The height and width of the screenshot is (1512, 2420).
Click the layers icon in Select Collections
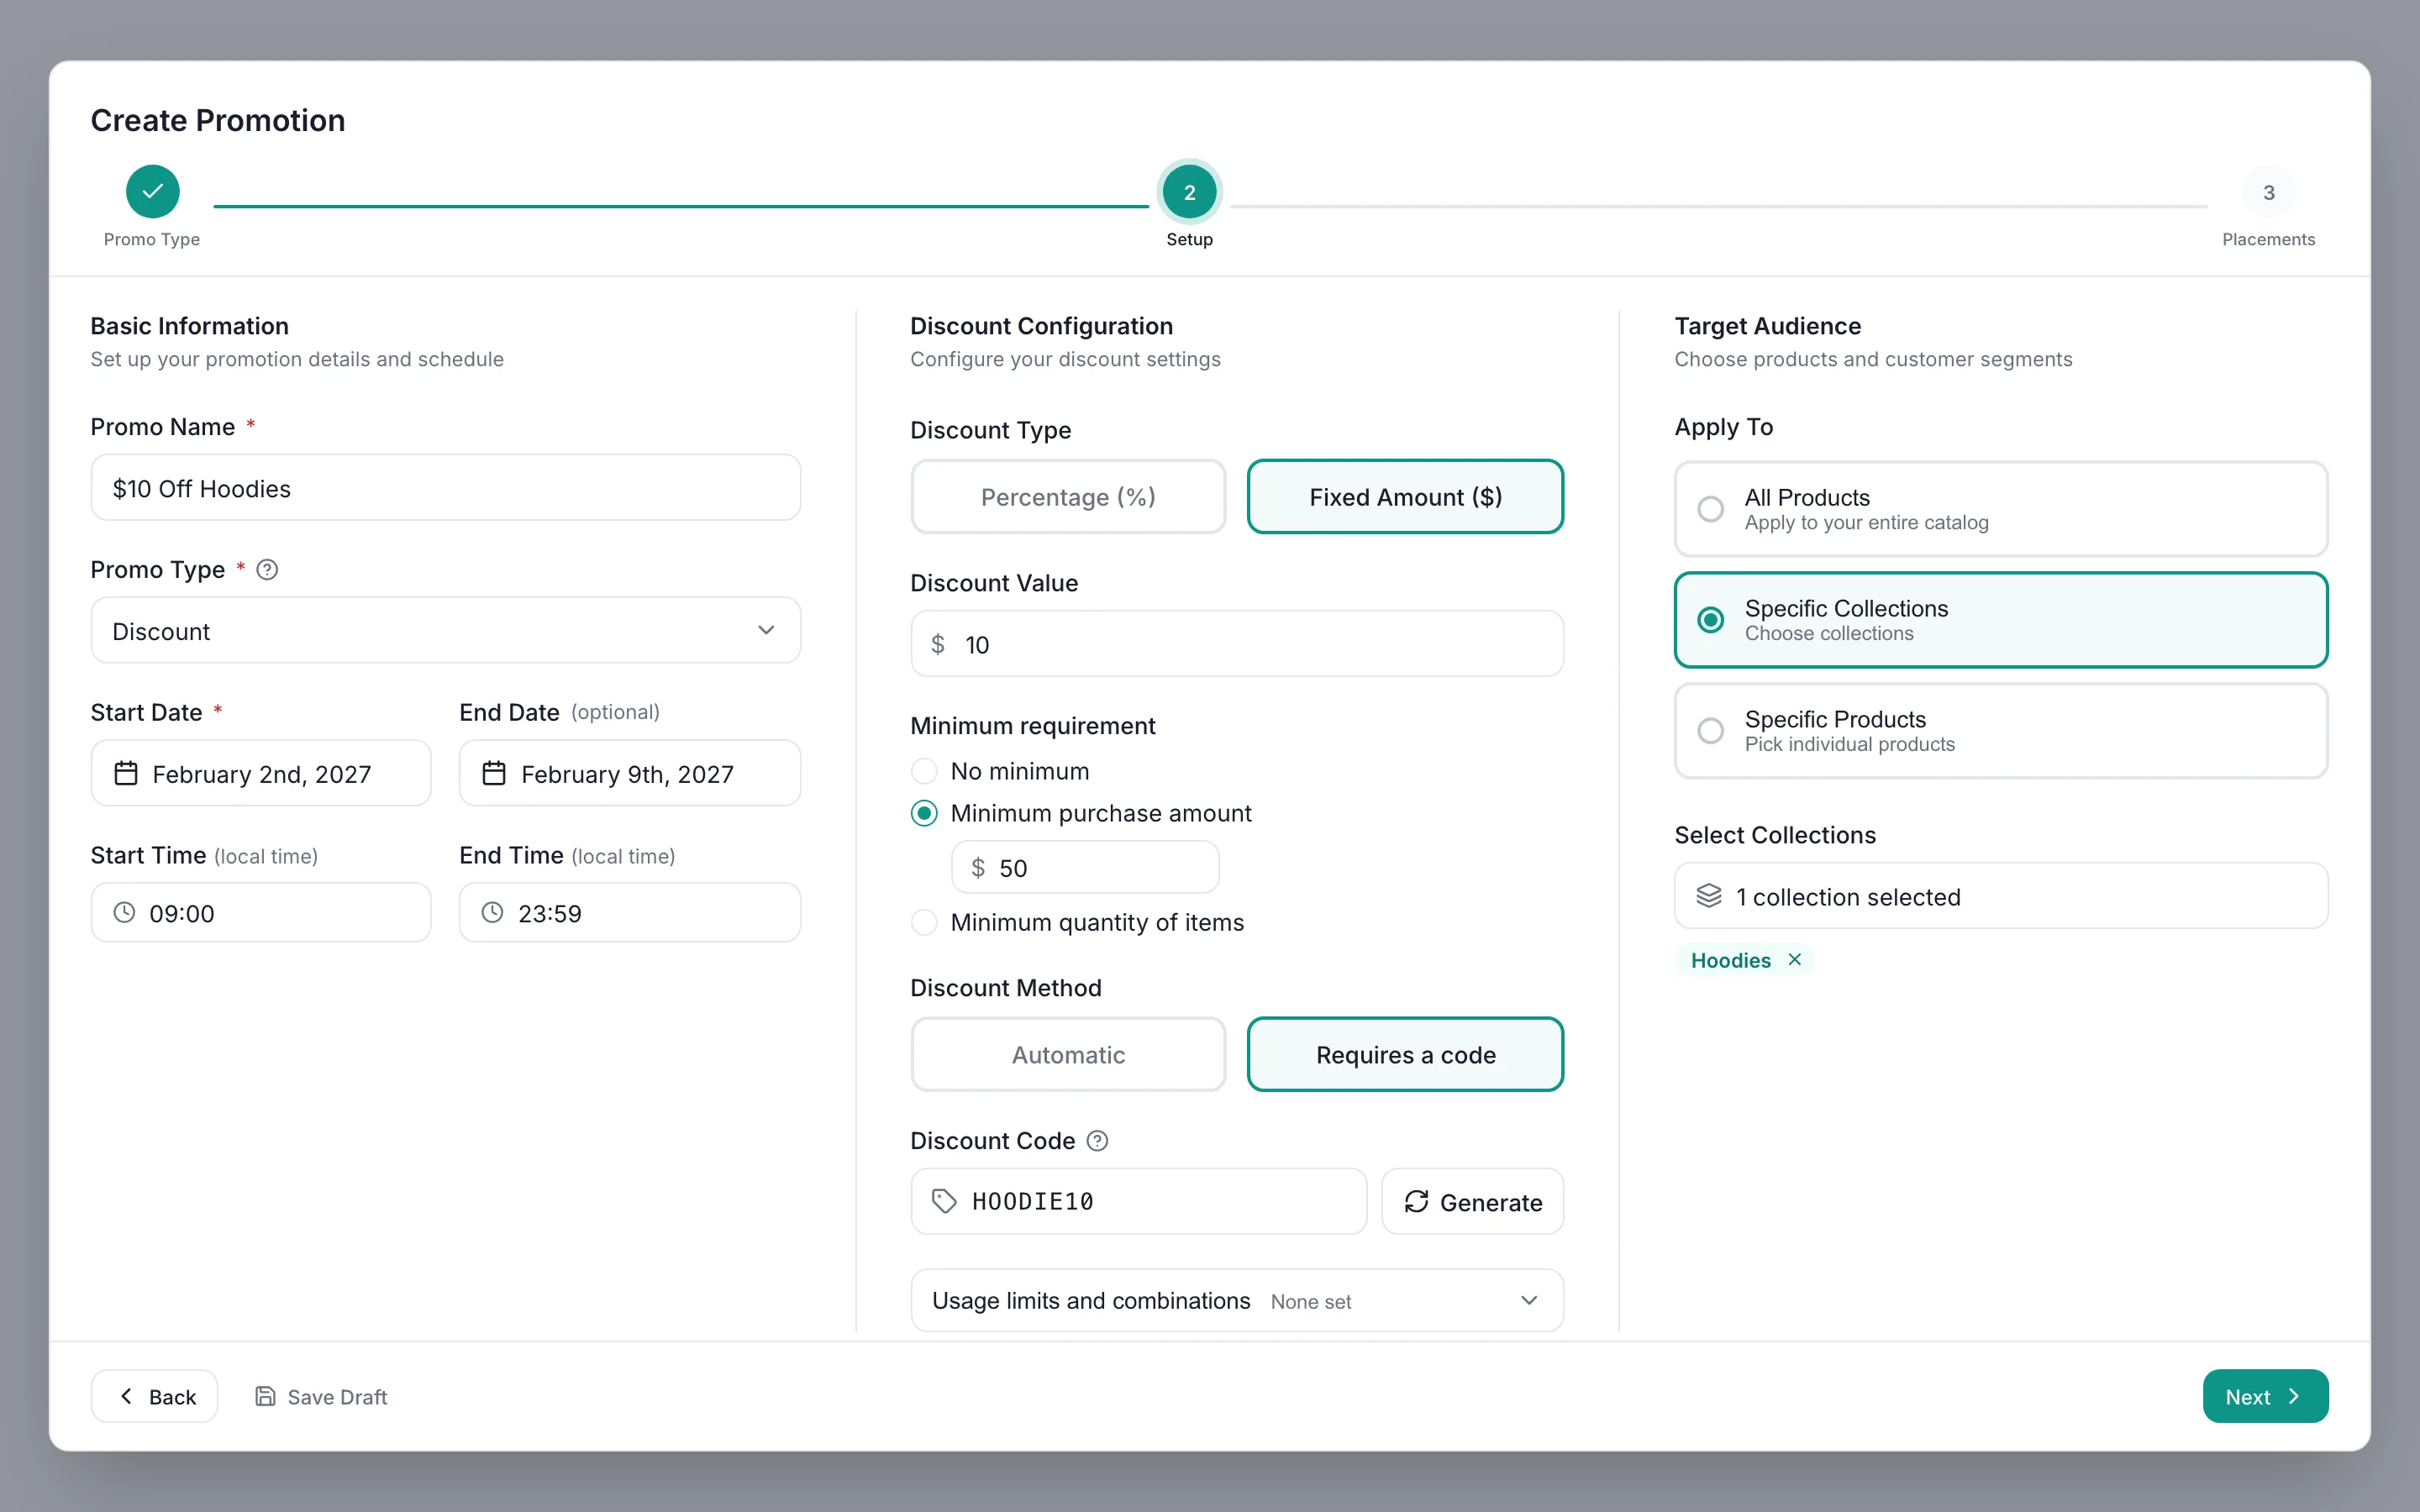[1709, 896]
